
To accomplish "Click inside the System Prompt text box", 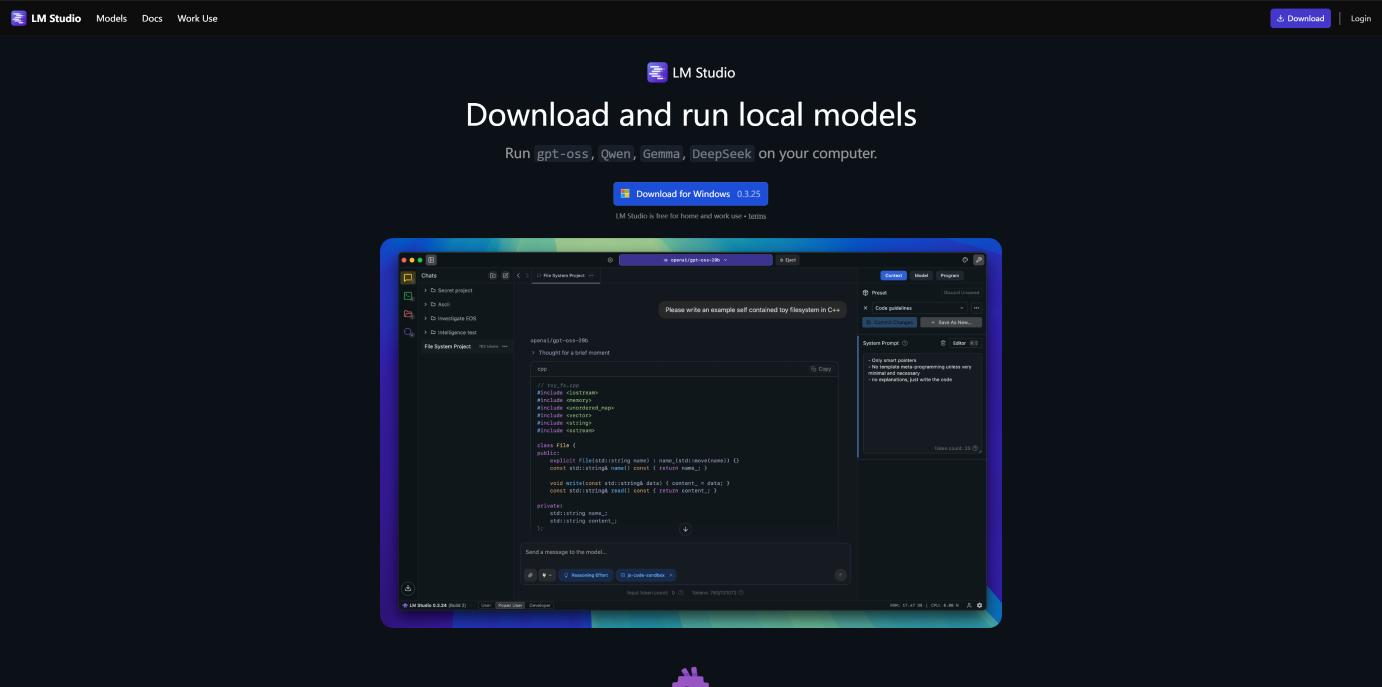I will pyautogui.click(x=921, y=404).
